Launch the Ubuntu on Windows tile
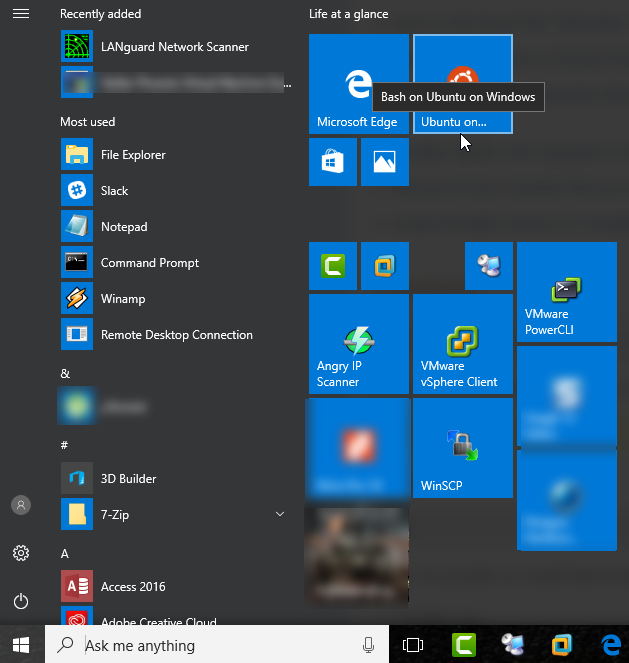Viewport: 629px width, 663px height. [x=463, y=84]
